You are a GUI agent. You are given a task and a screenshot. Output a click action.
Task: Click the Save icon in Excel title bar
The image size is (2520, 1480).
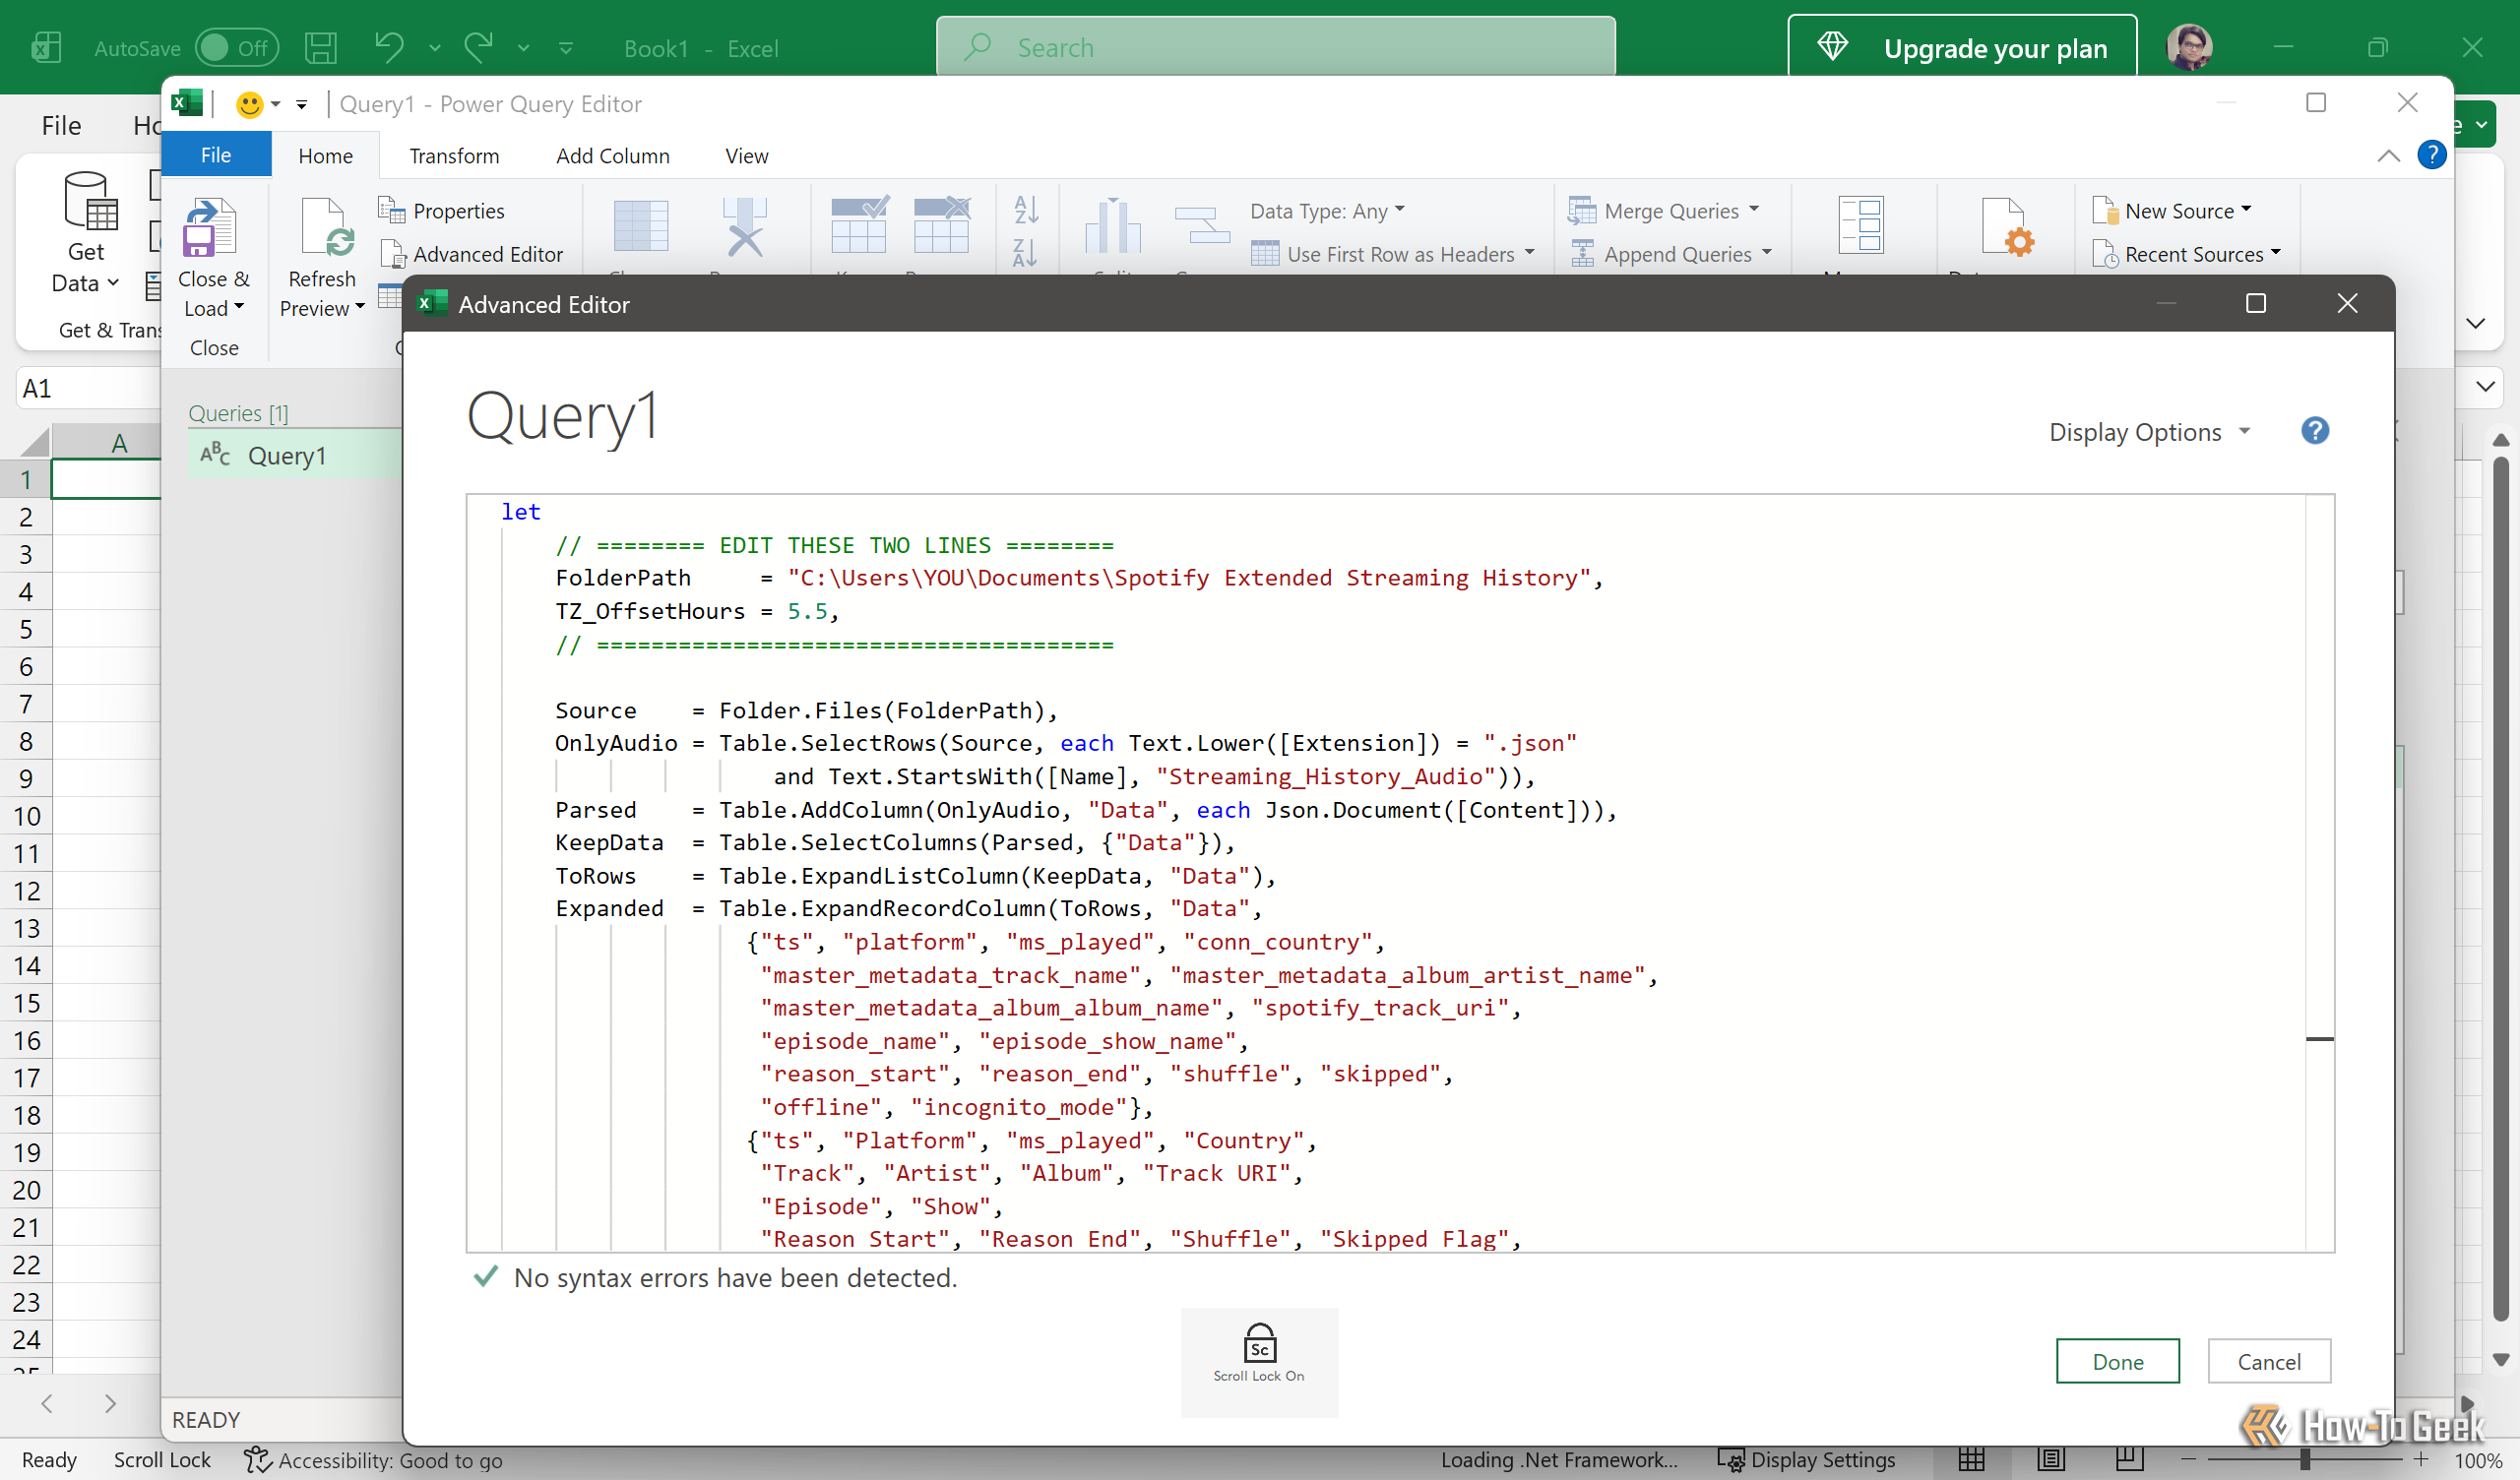tap(321, 48)
